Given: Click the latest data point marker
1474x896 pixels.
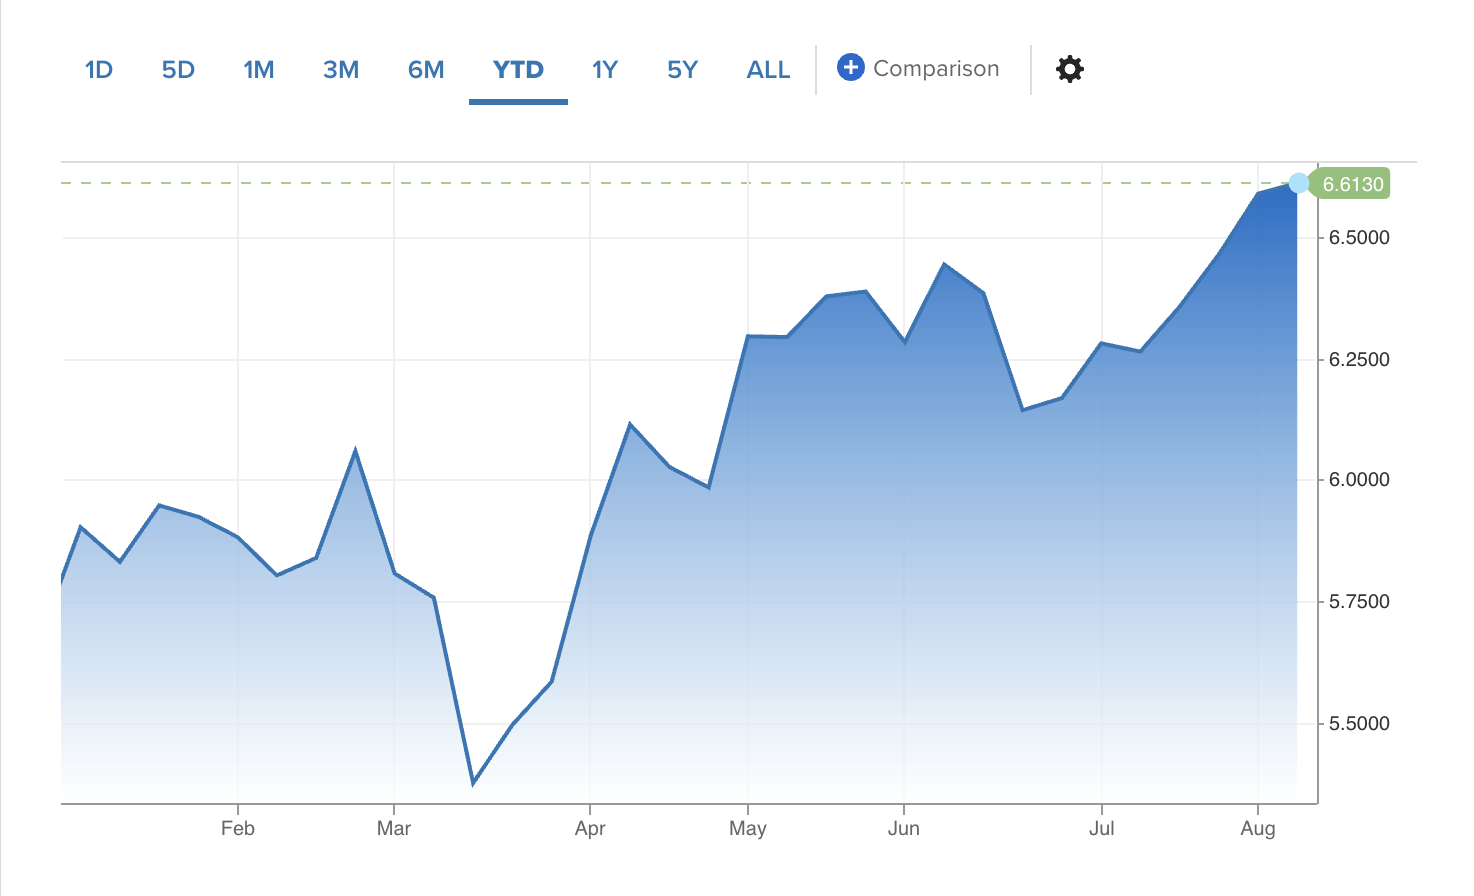Looking at the screenshot, I should coord(1298,183).
